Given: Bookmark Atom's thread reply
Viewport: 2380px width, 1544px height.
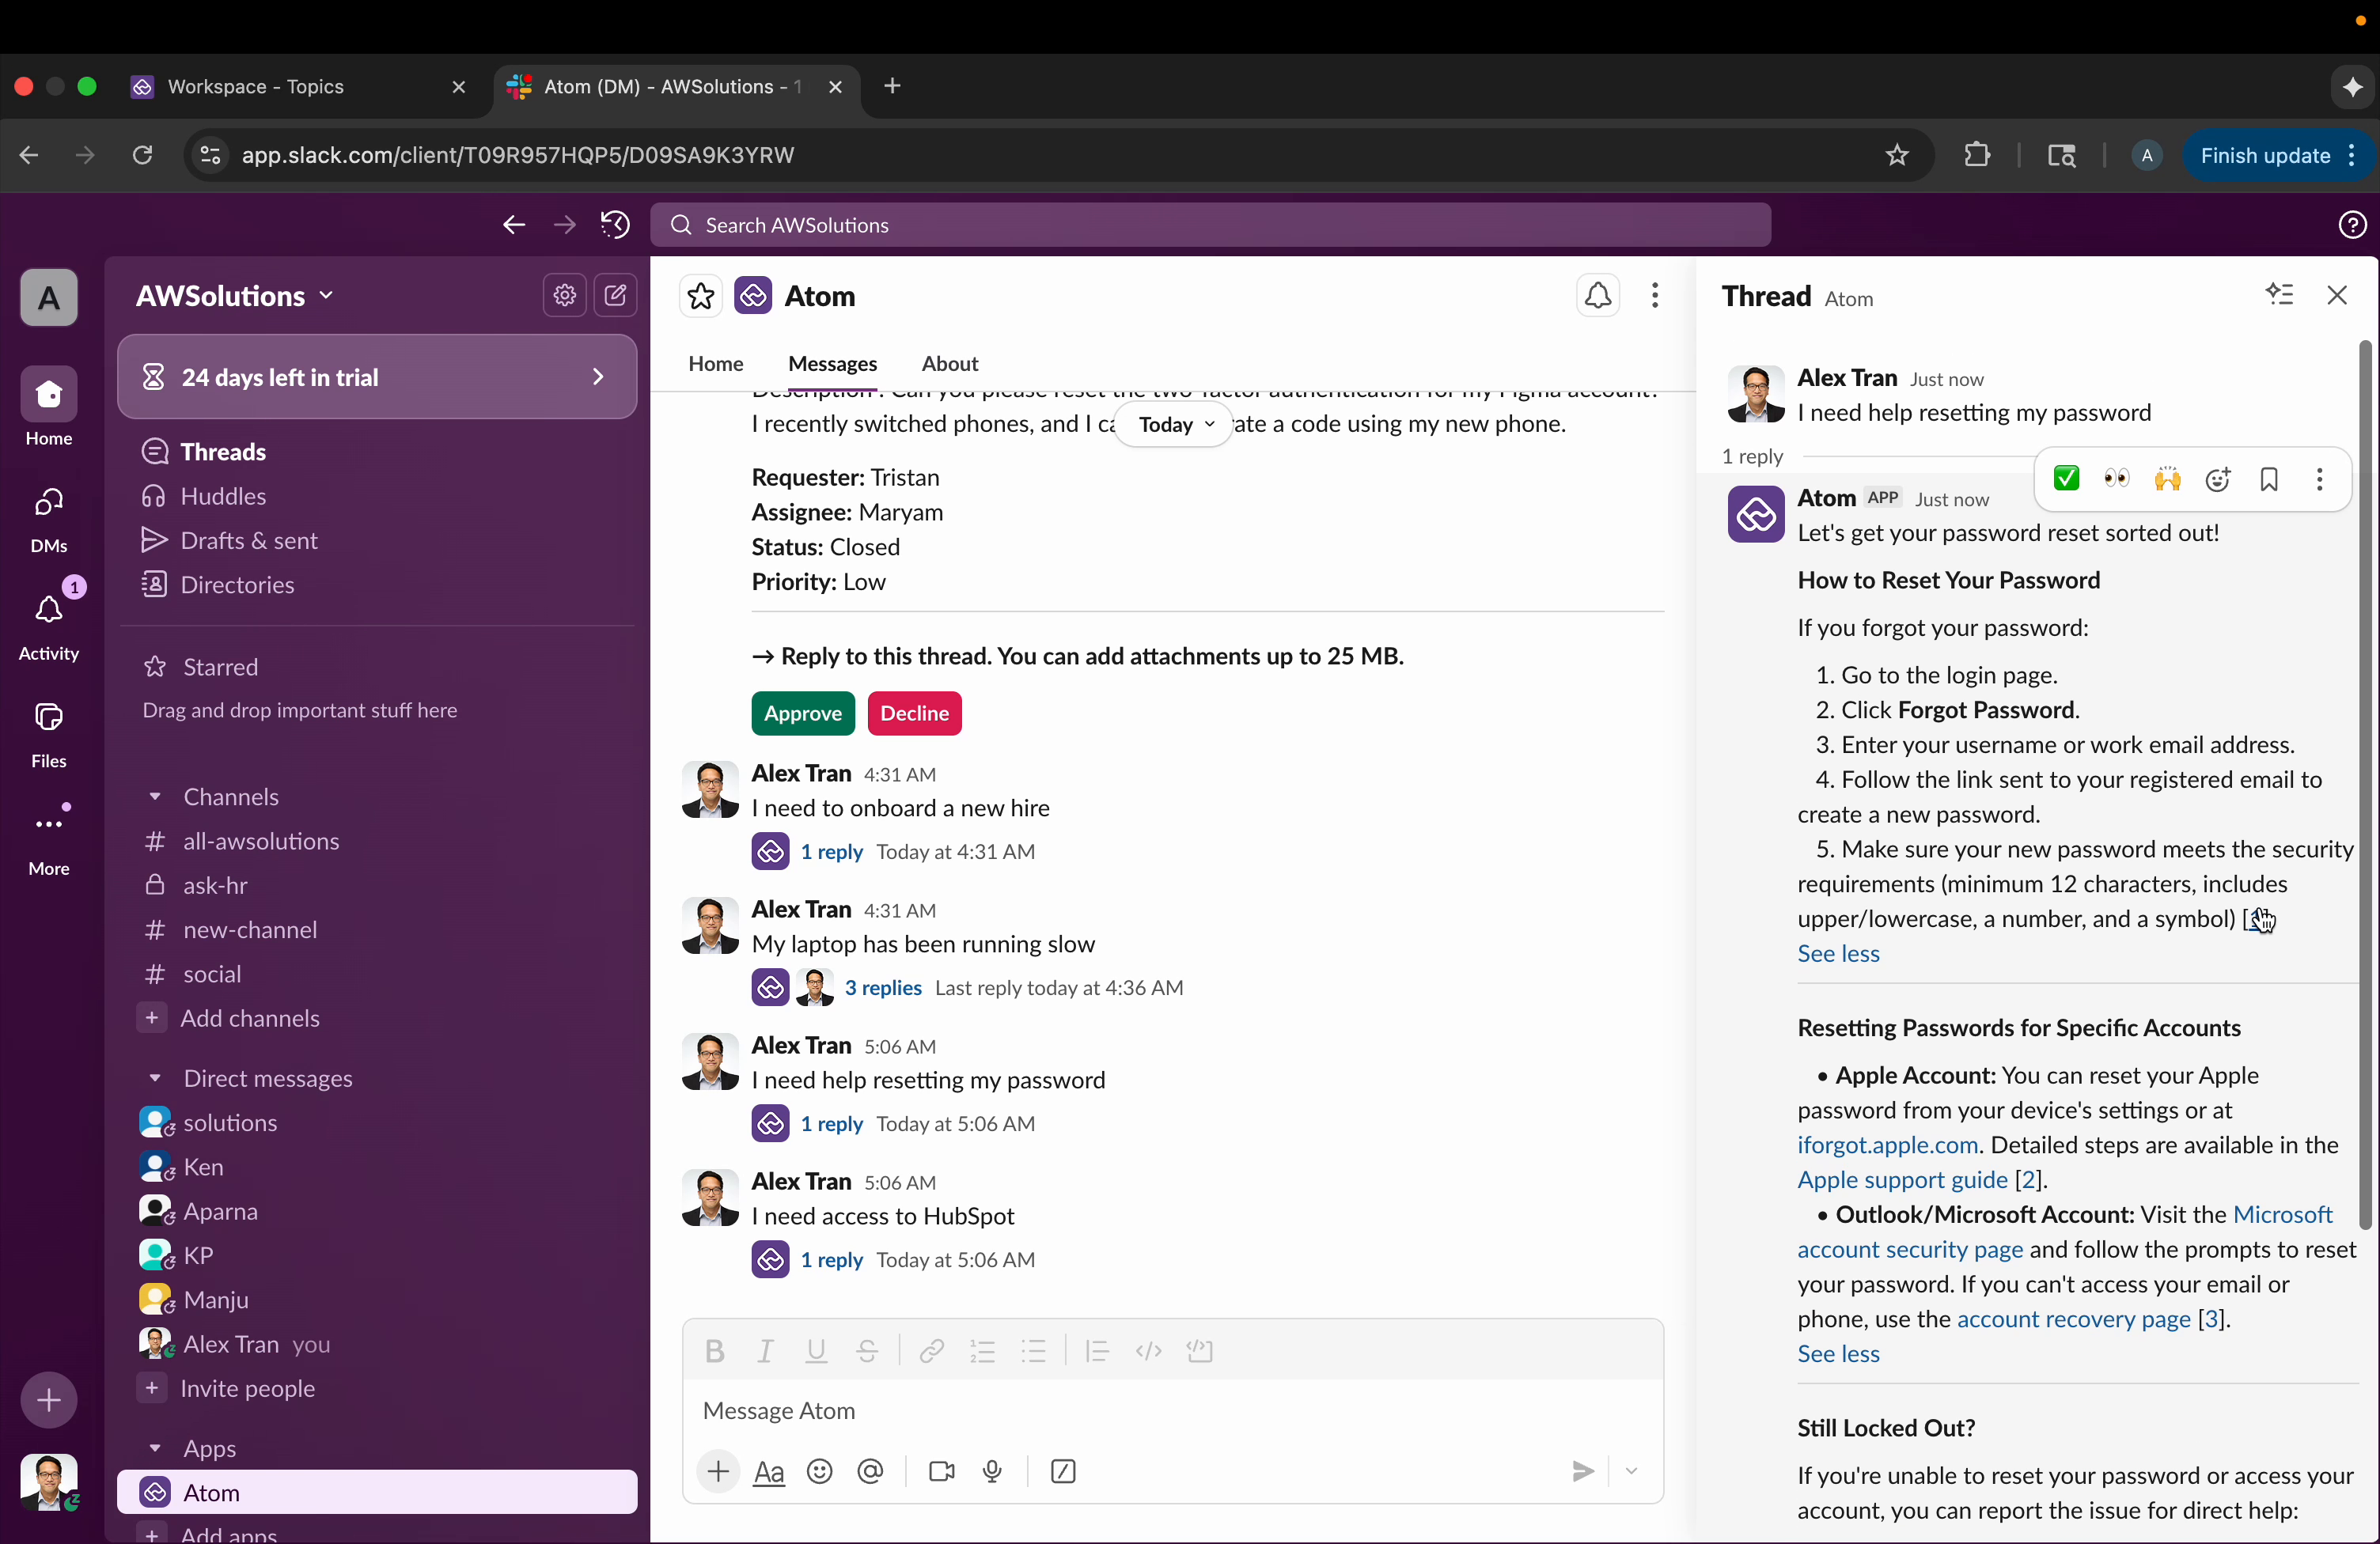Looking at the screenshot, I should click(2269, 479).
